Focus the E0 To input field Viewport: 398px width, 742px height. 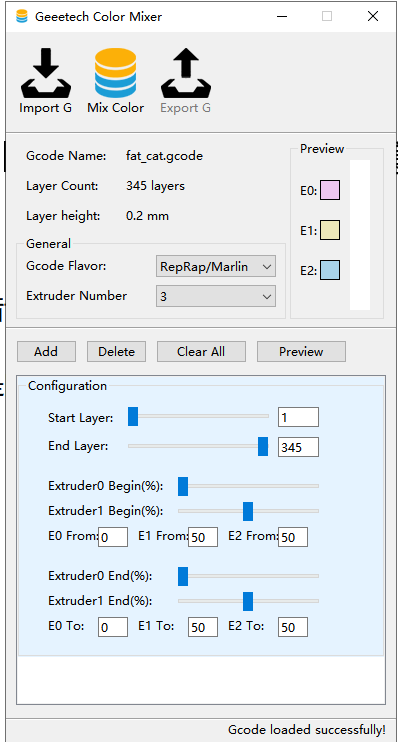(x=113, y=627)
